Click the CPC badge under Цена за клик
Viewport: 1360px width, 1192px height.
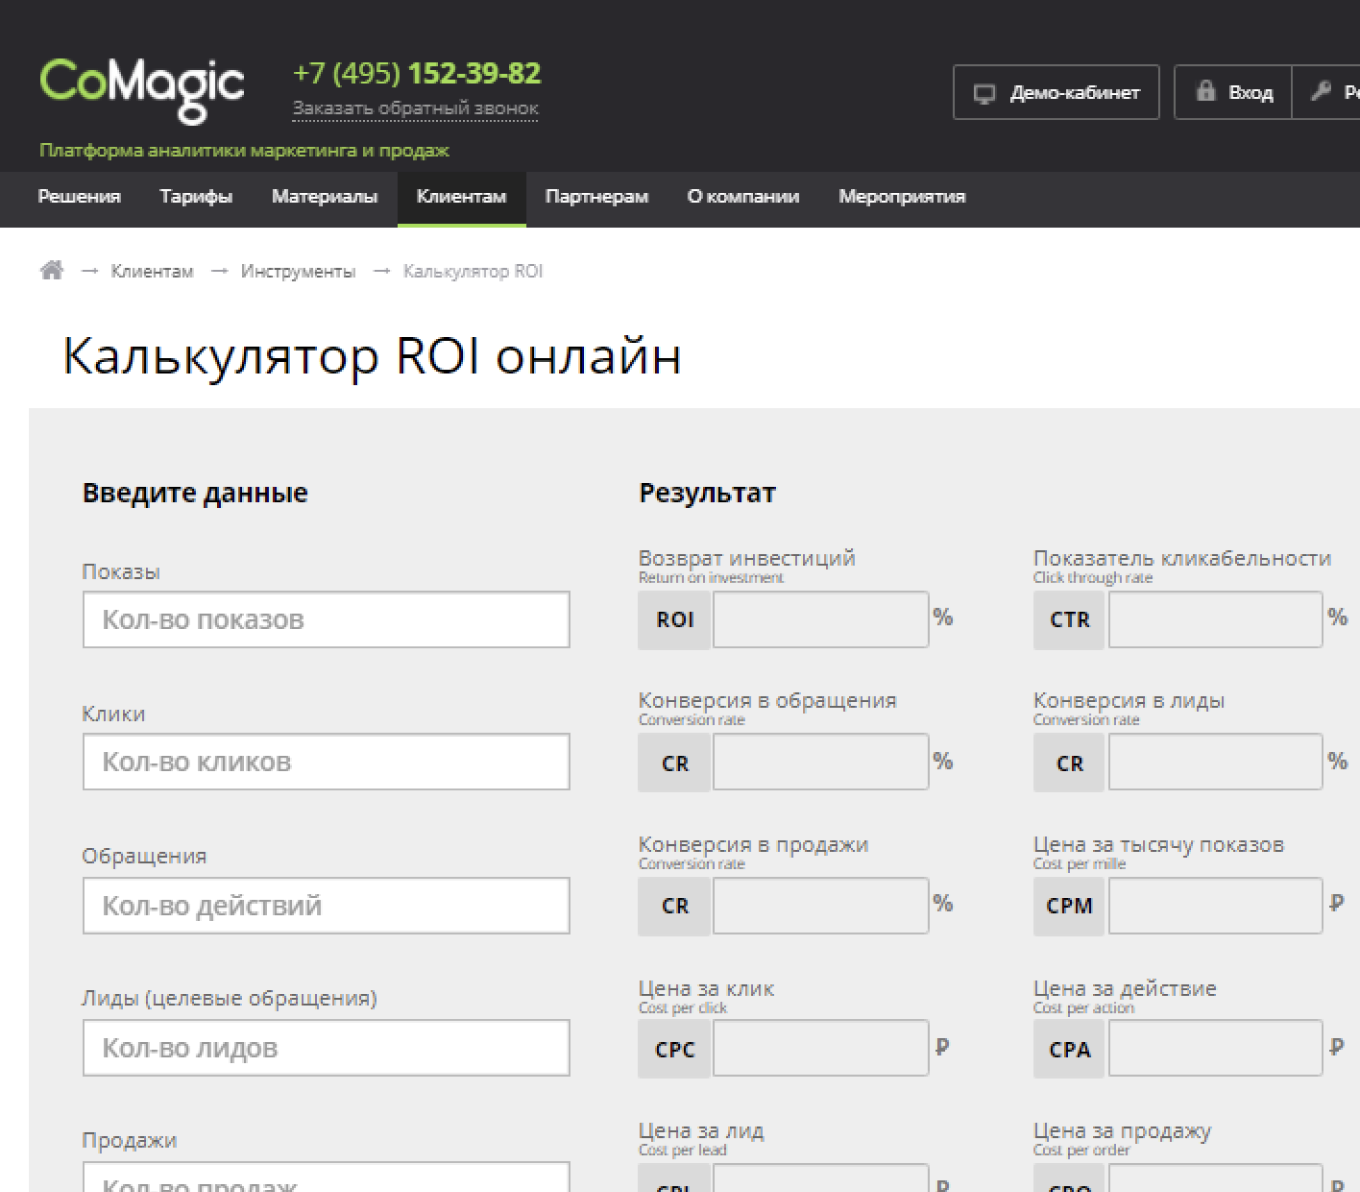pos(673,1049)
